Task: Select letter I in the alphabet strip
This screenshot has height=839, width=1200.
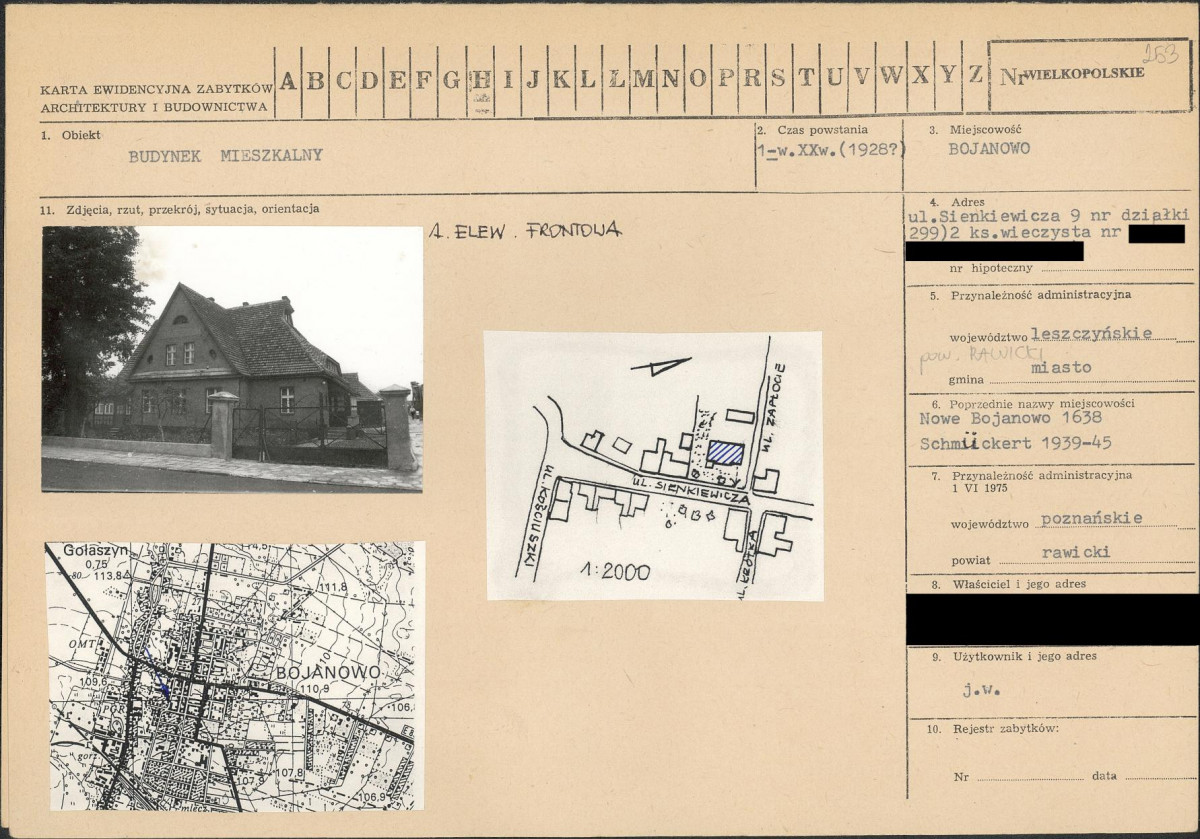Action: click(507, 80)
